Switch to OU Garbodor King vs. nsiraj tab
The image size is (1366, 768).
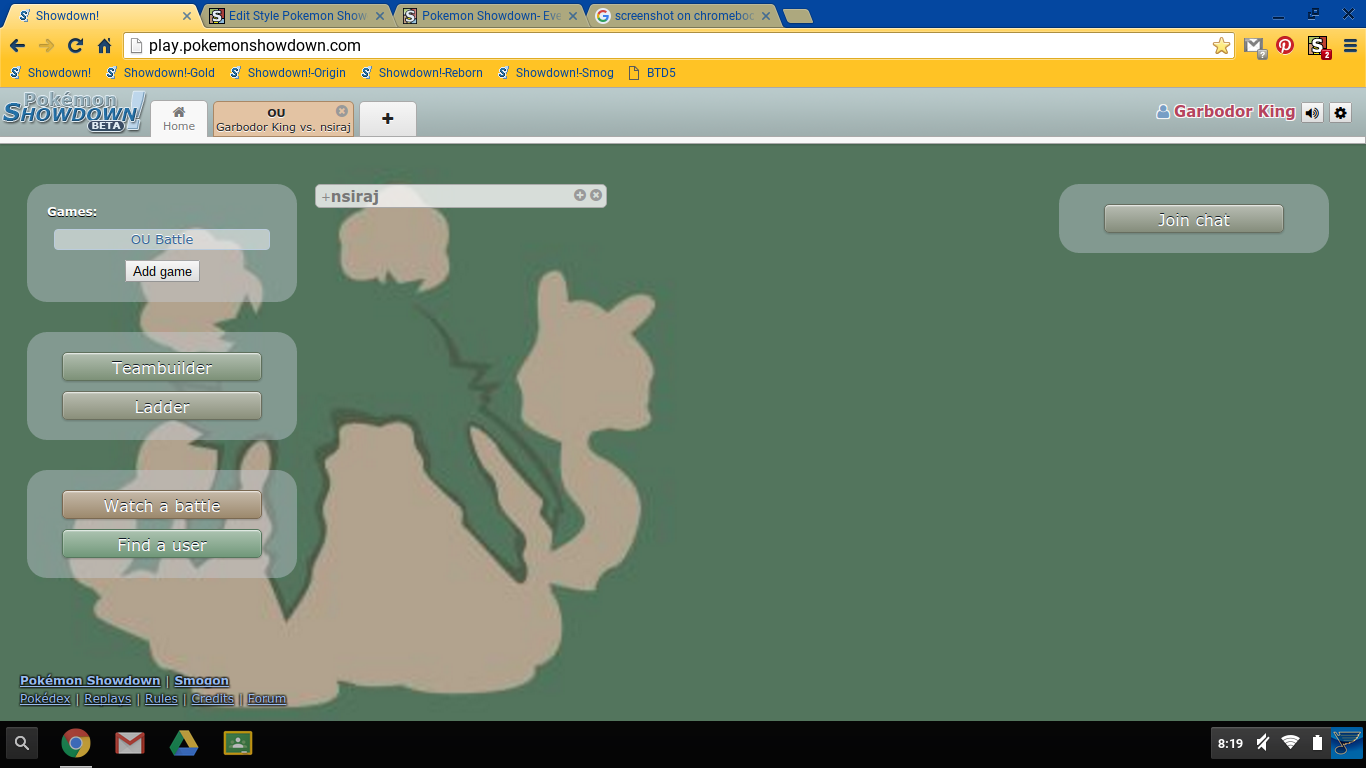[283, 119]
